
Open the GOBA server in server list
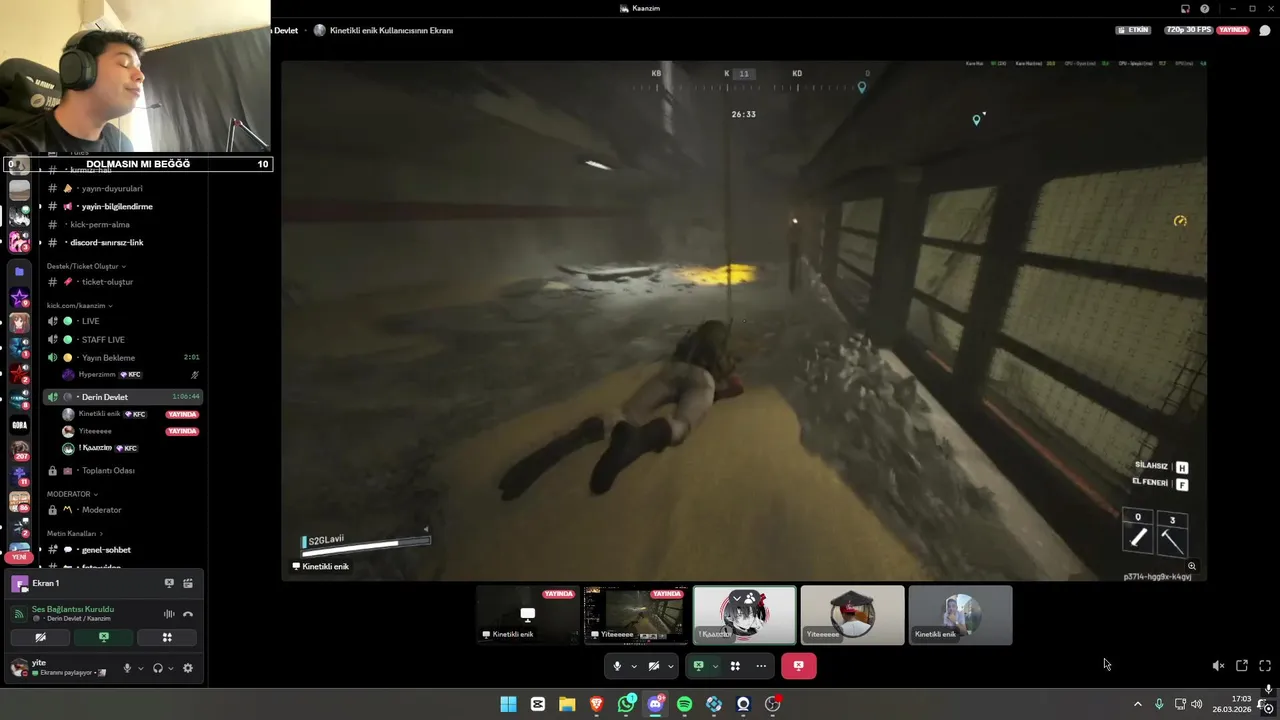pyautogui.click(x=19, y=424)
